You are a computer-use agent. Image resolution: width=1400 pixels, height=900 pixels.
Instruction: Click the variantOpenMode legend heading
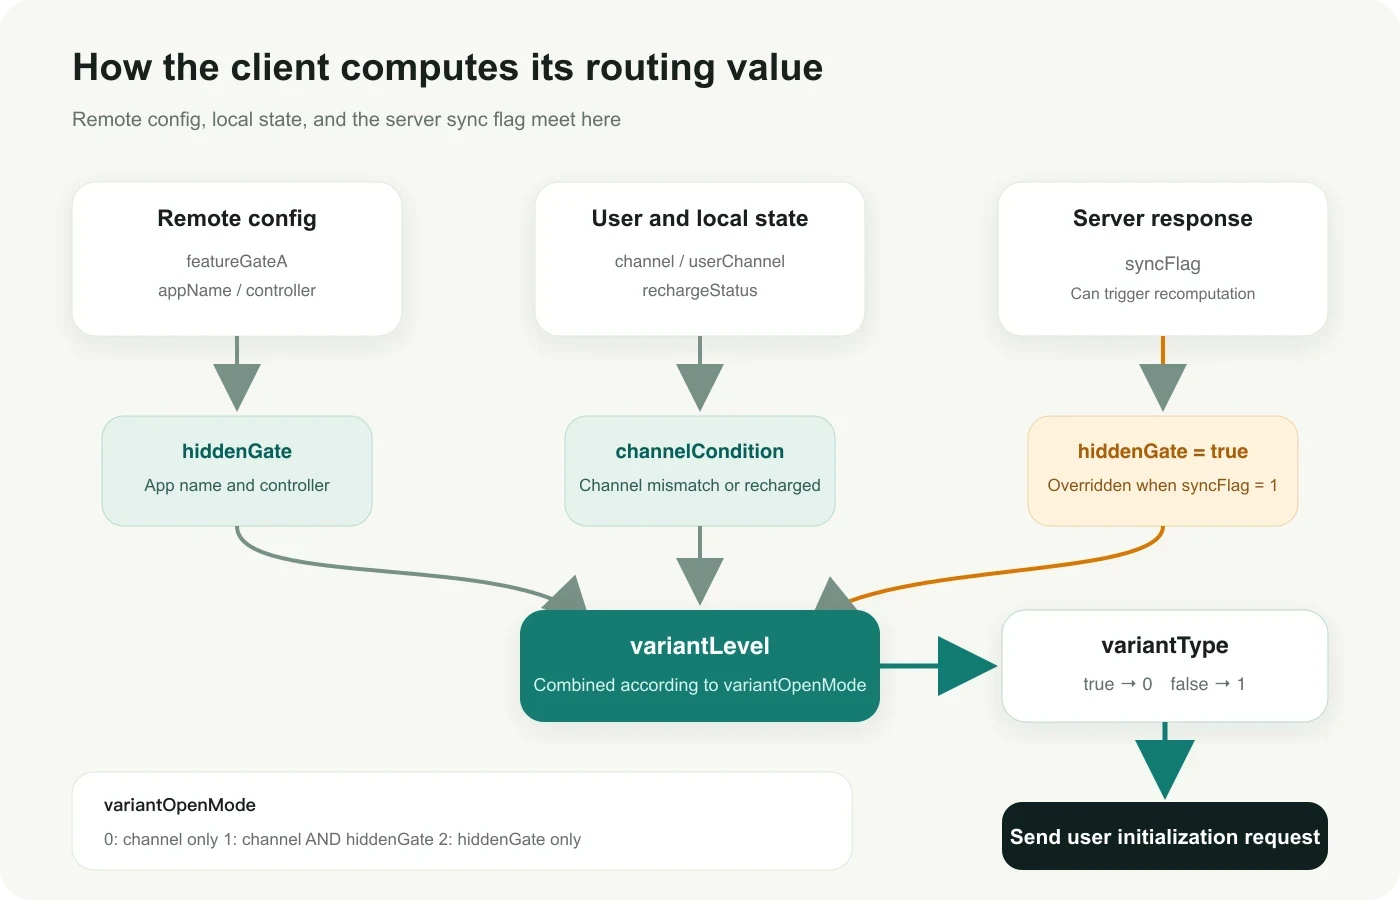pos(180,805)
